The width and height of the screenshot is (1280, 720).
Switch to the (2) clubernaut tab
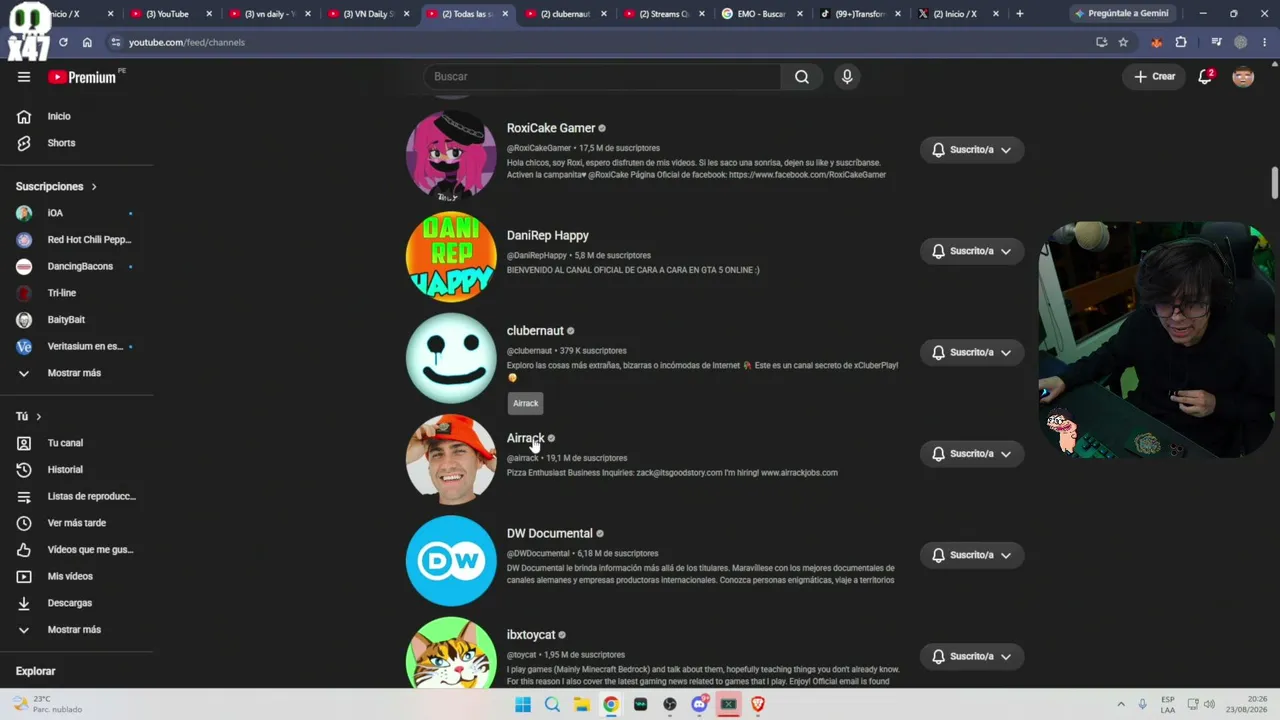pyautogui.click(x=566, y=14)
